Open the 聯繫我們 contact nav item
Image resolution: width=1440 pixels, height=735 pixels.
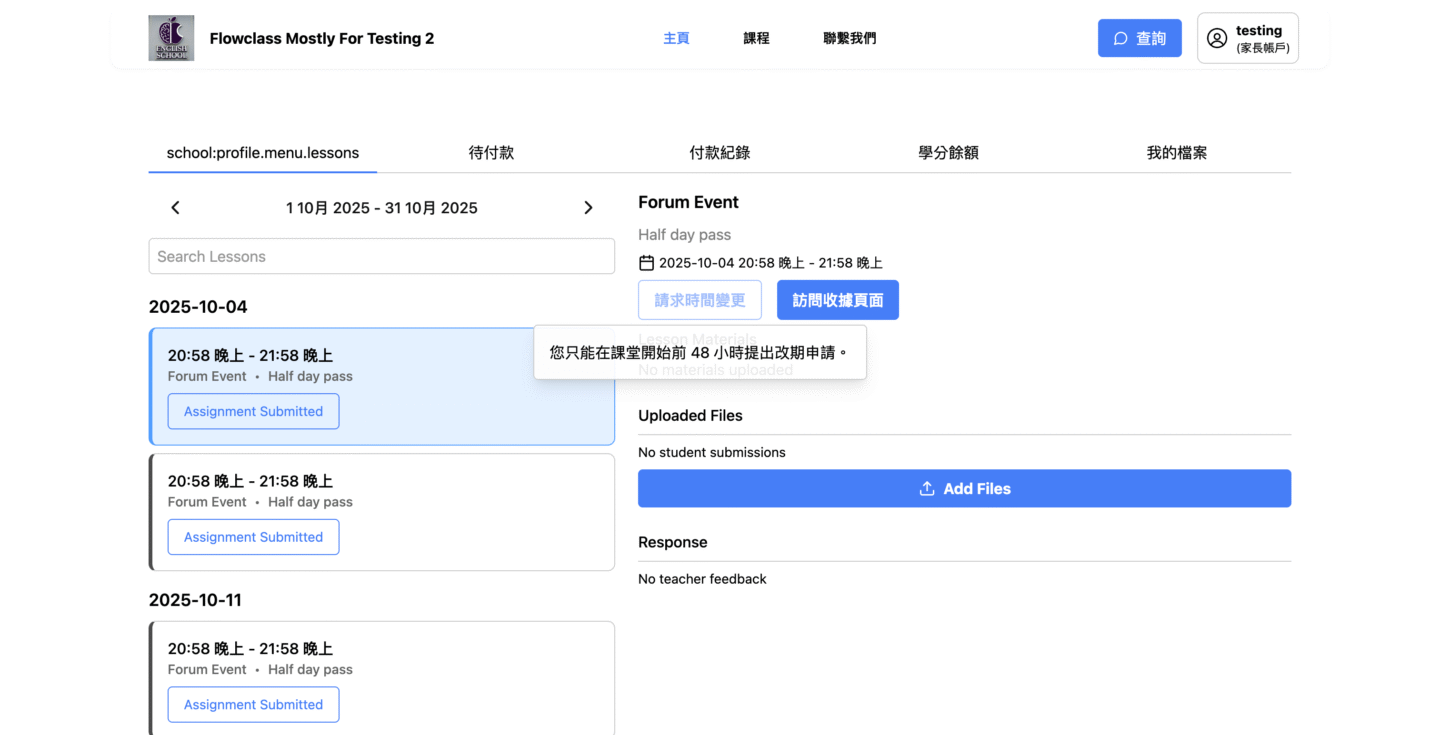tap(849, 38)
